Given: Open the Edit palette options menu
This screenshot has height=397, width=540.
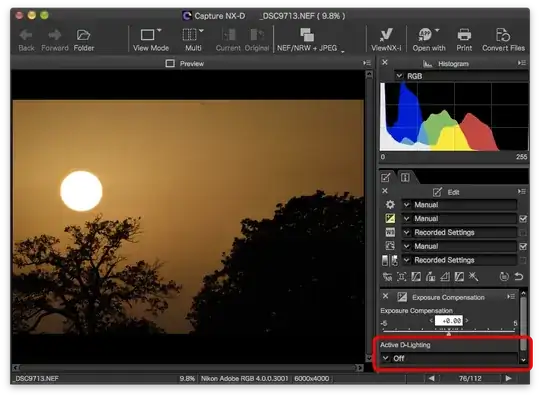Looking at the screenshot, I should [x=521, y=191].
